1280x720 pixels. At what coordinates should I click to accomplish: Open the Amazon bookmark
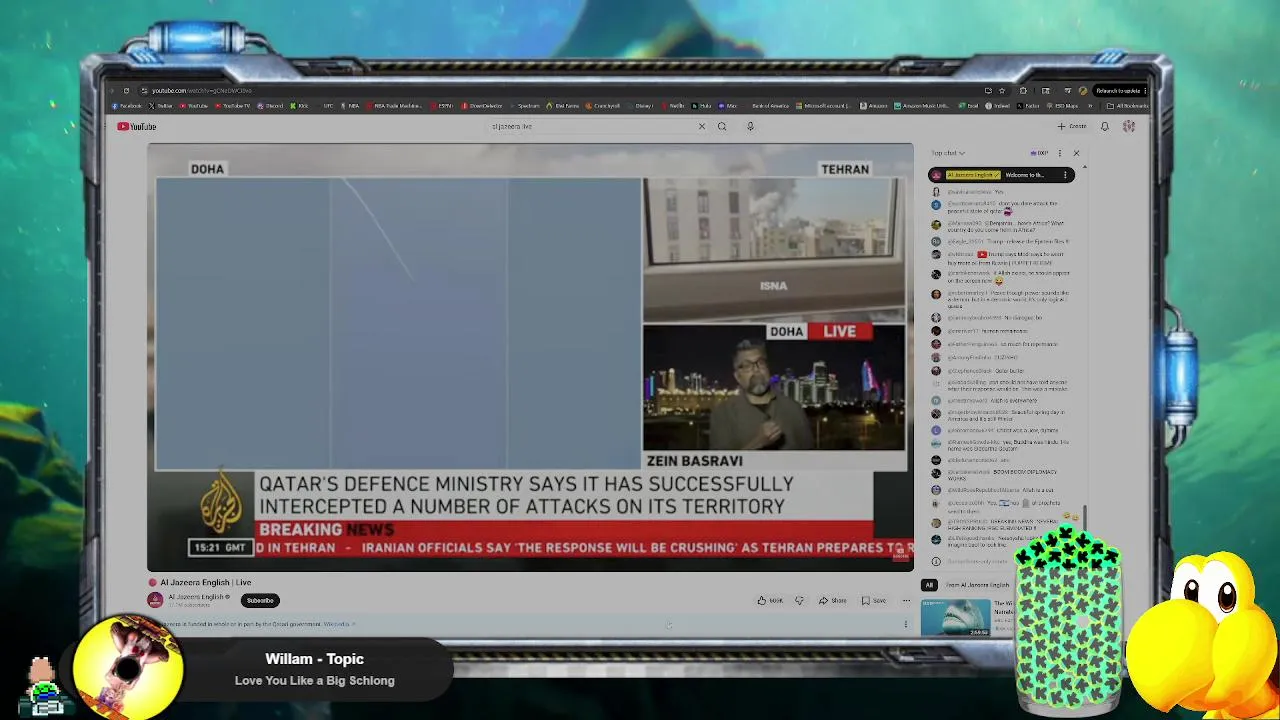pos(874,106)
